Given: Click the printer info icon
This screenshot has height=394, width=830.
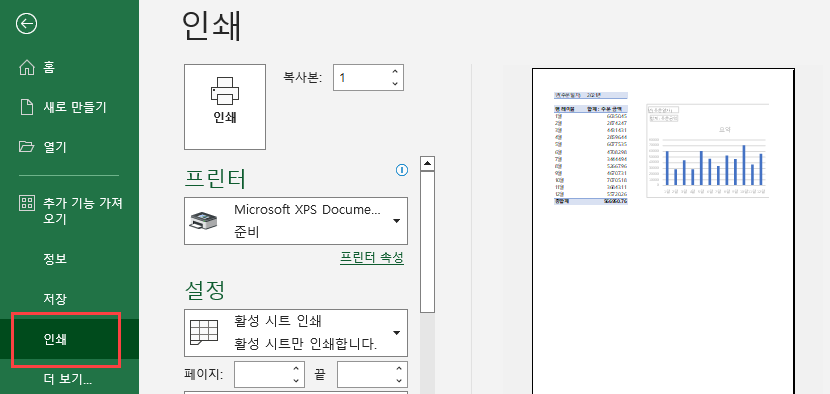Looking at the screenshot, I should tap(402, 170).
